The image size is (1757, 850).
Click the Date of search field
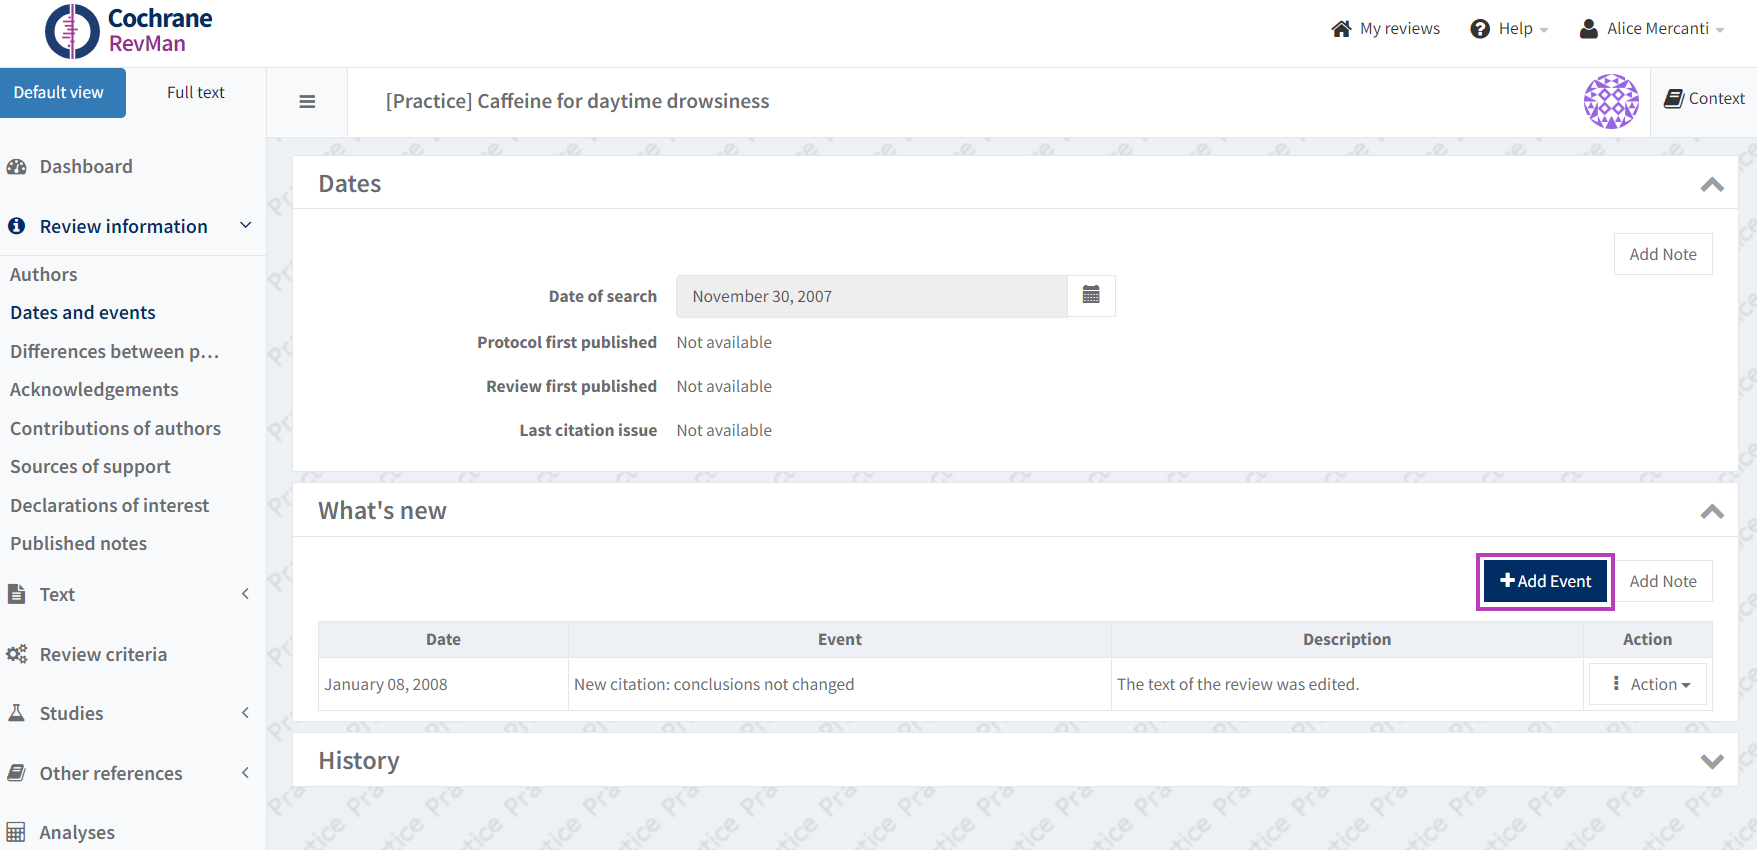coord(871,297)
